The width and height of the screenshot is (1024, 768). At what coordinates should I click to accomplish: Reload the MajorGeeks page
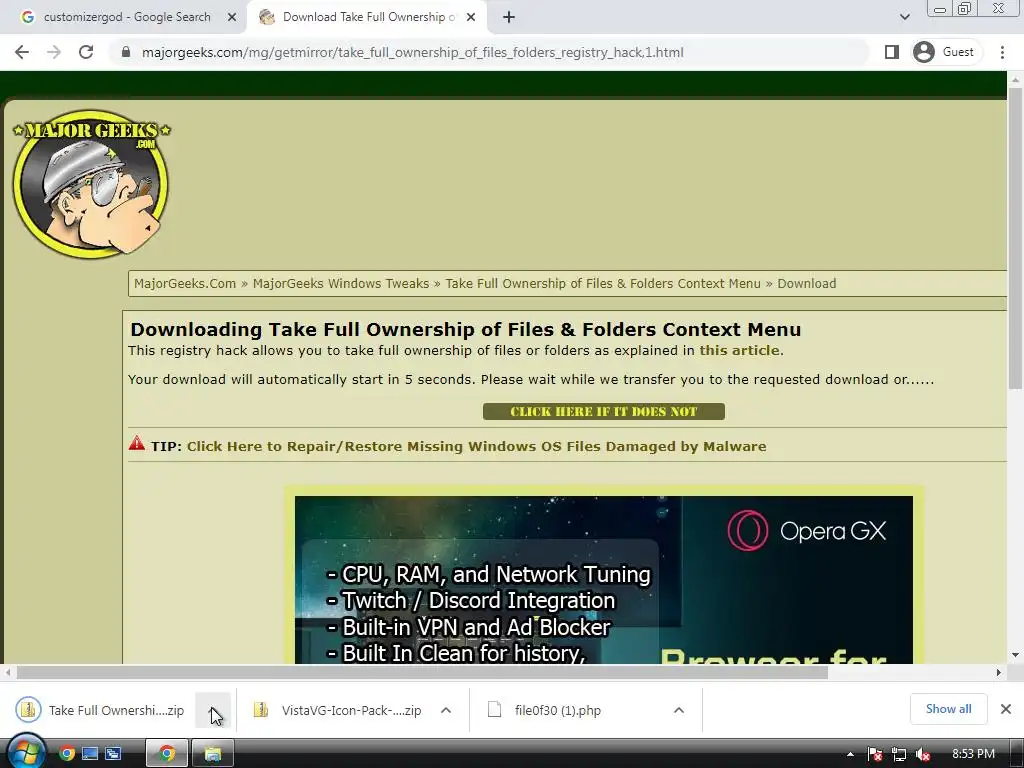coord(86,52)
